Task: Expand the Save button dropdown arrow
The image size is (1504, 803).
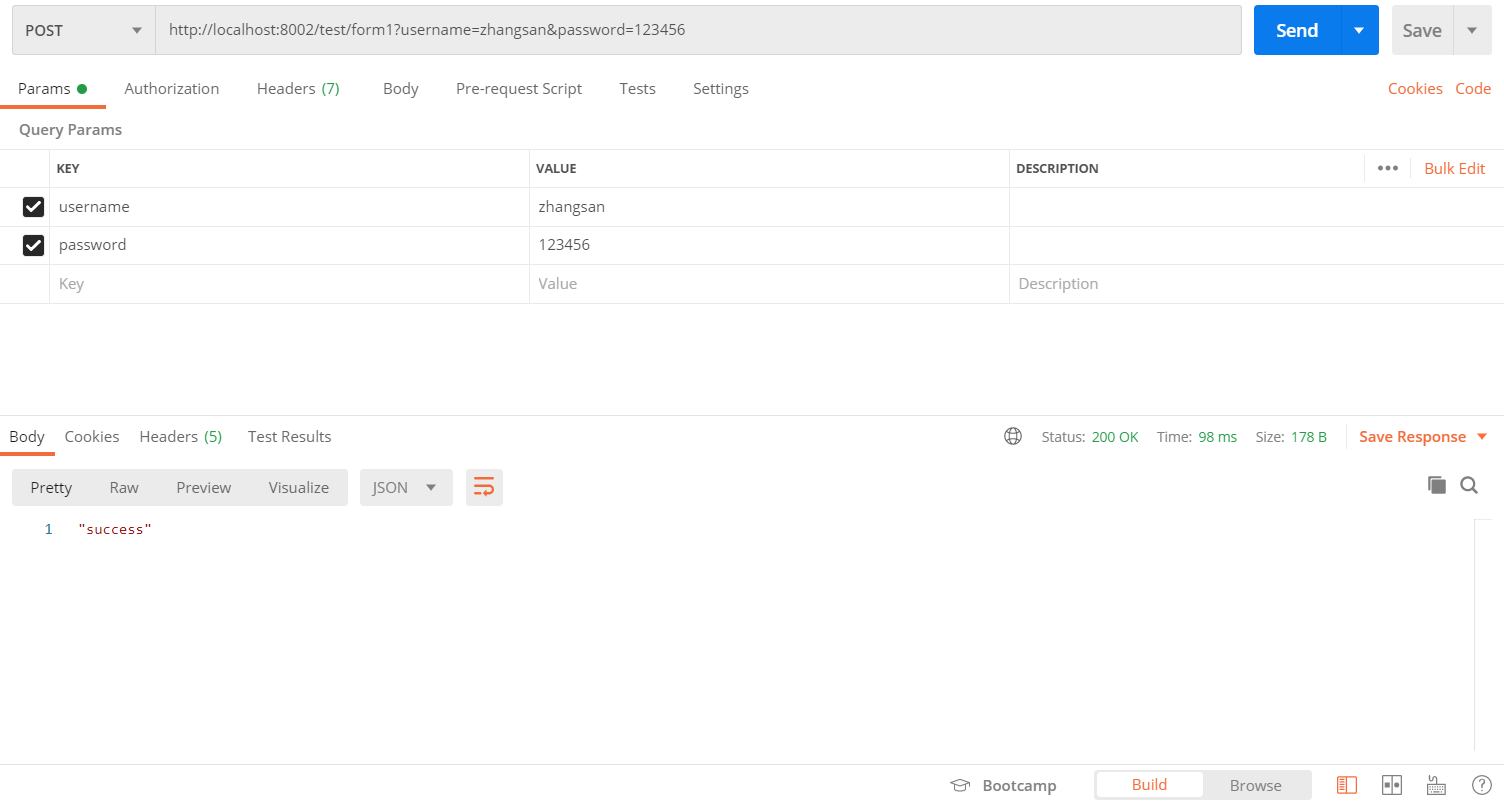Action: pos(1472,30)
